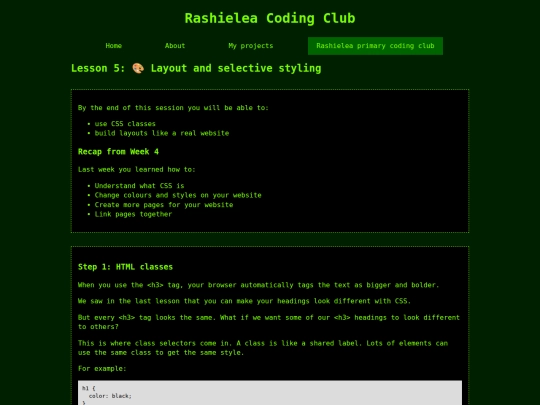Image resolution: width=540 pixels, height=405 pixels.
Task: Click the Step 1: HTML classes heading
Action: pos(125,267)
